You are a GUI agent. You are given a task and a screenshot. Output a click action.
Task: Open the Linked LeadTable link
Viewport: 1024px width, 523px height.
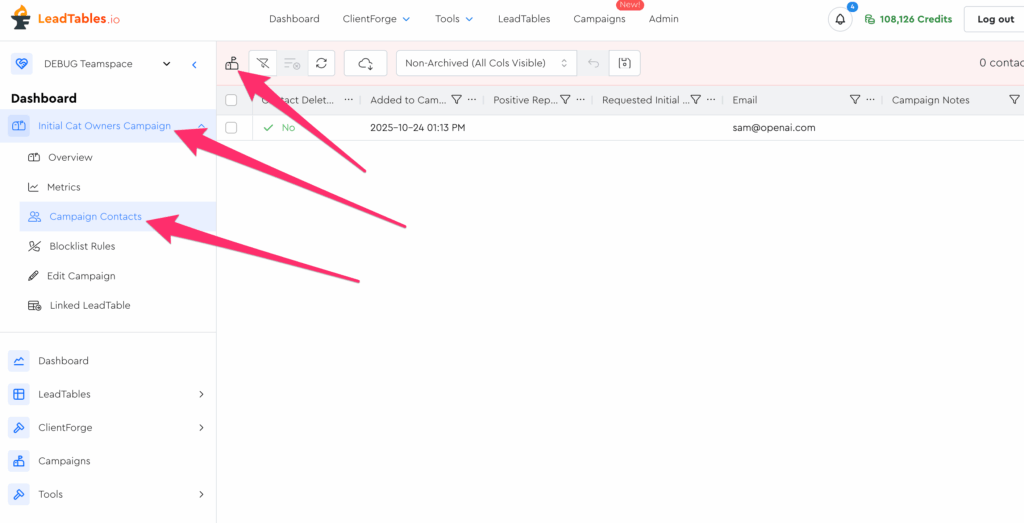click(x=90, y=305)
